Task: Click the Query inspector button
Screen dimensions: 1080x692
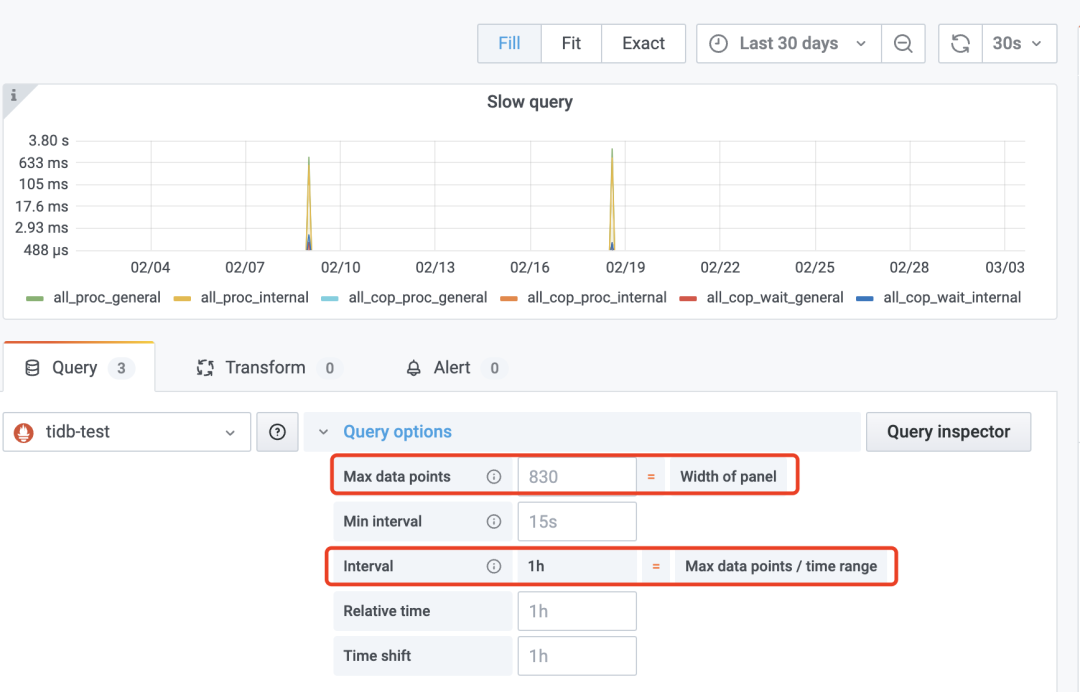Action: [948, 432]
